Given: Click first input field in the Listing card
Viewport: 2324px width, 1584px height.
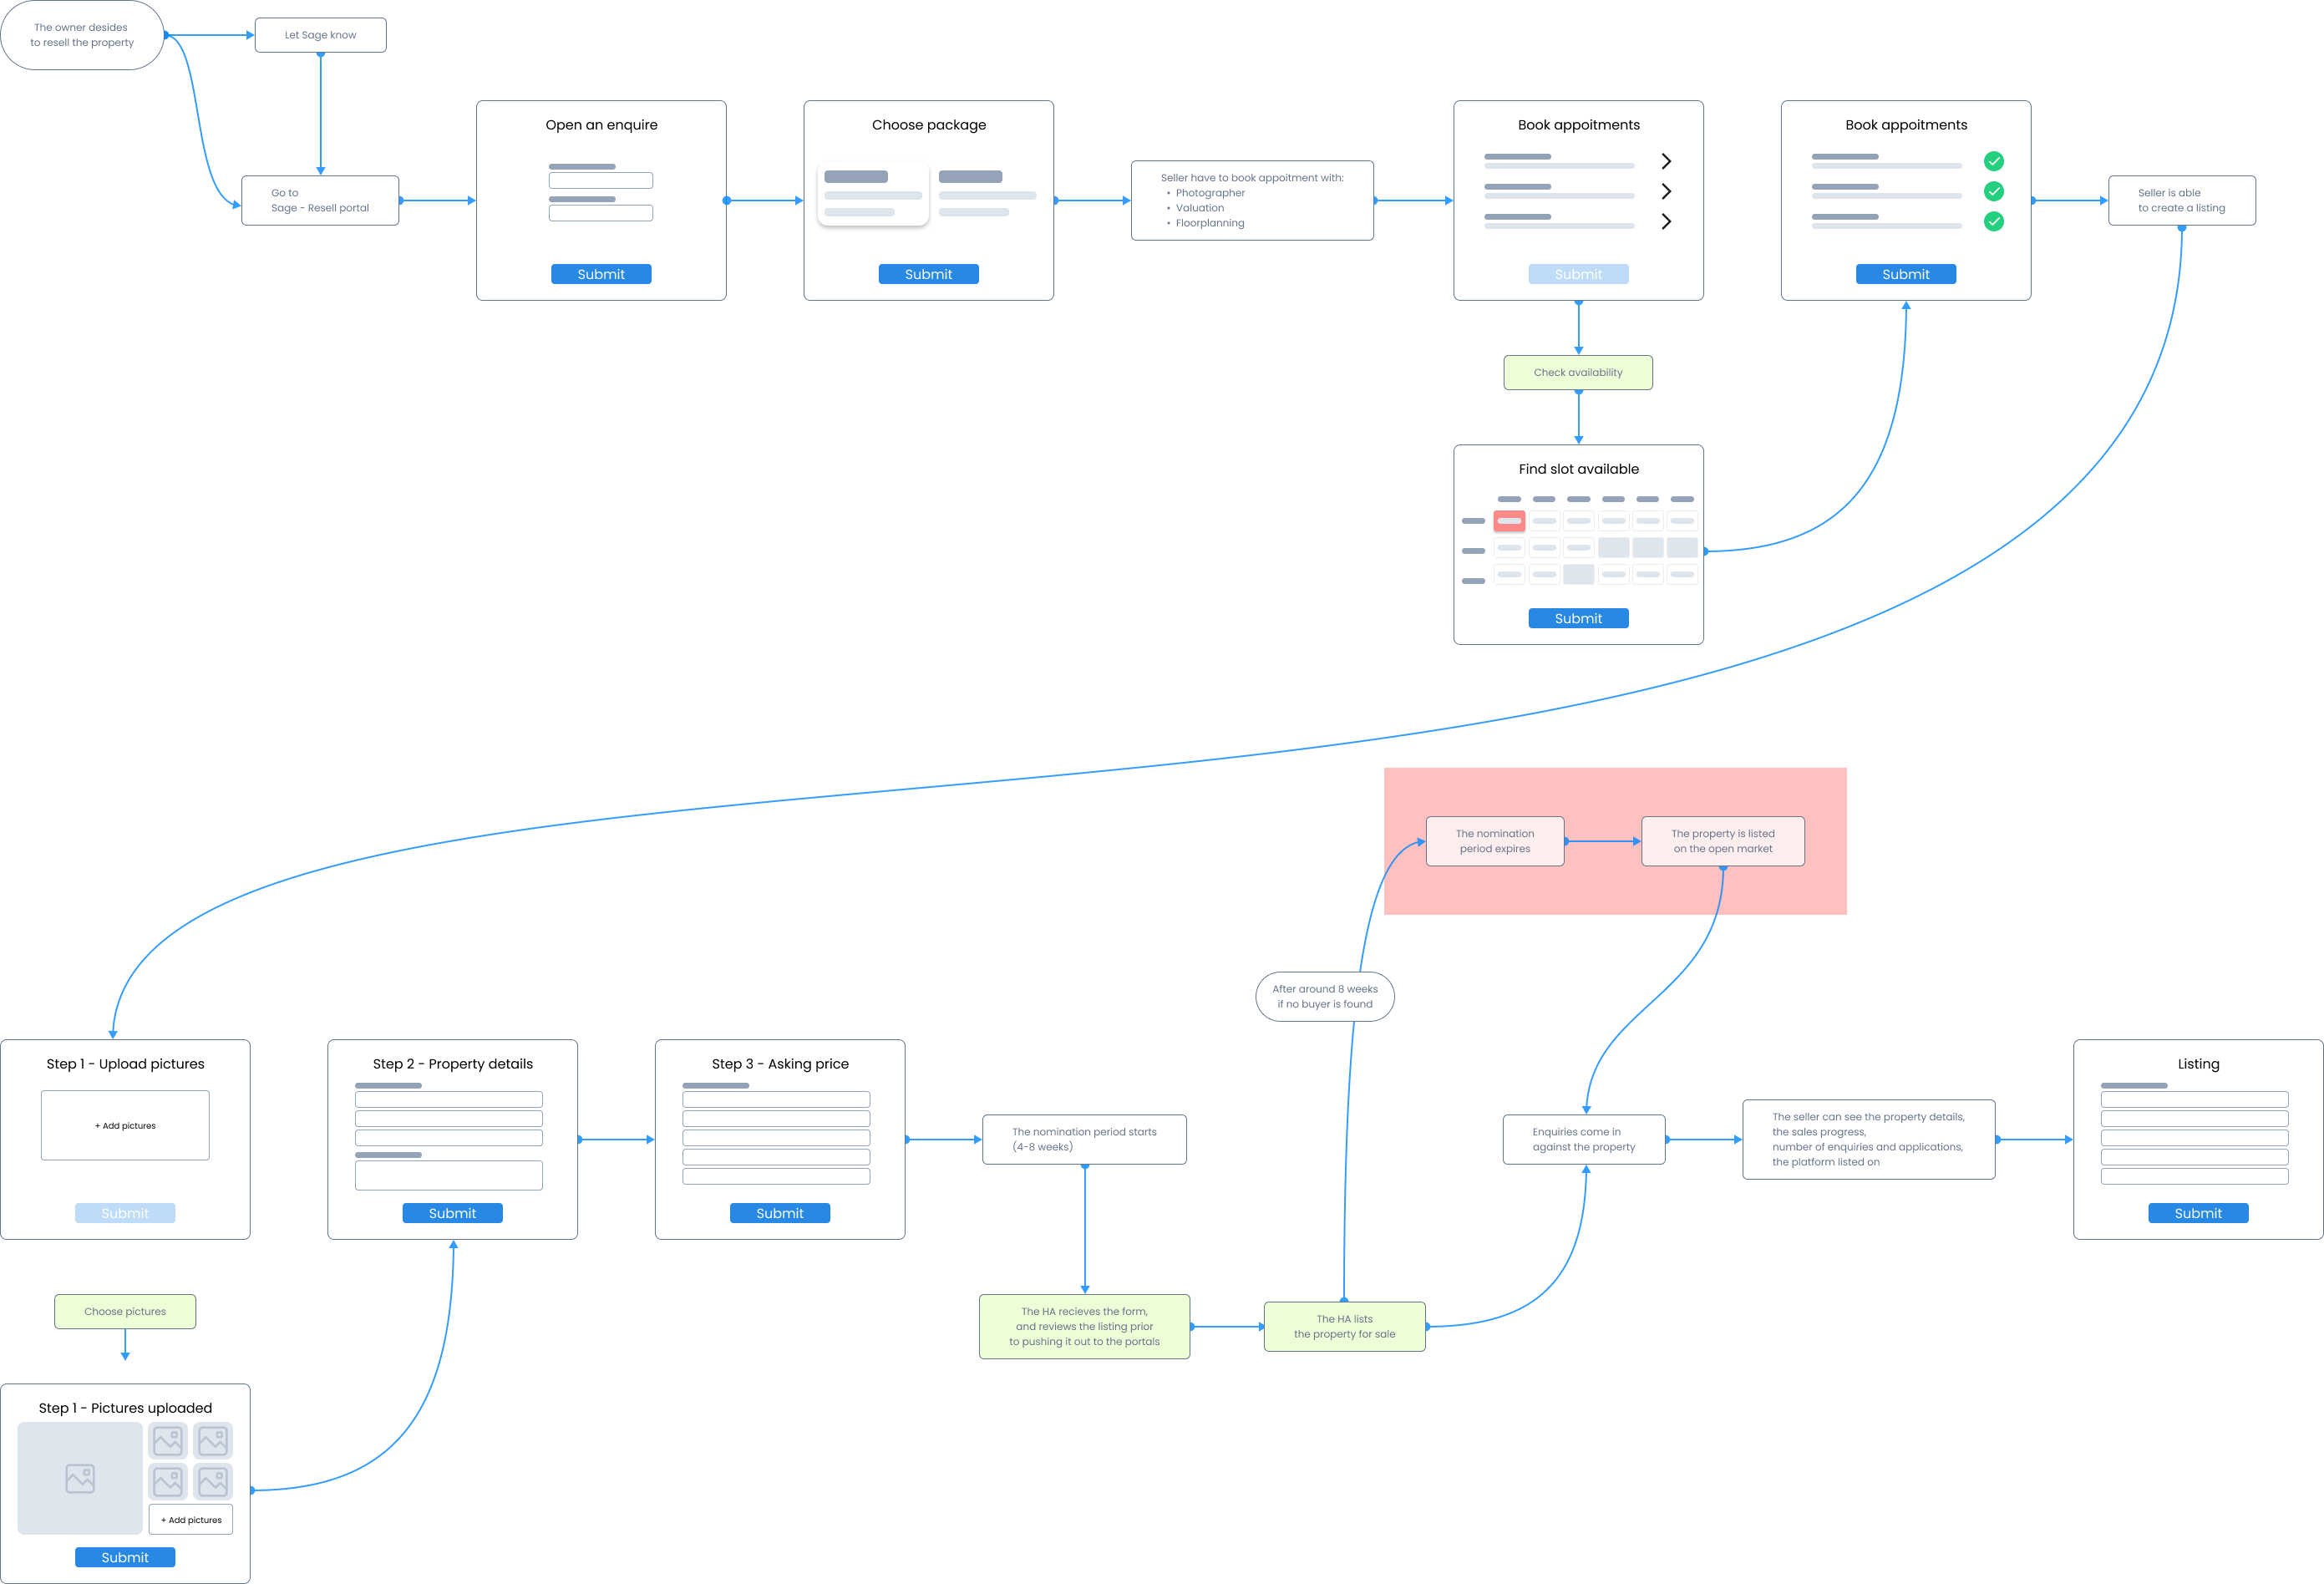Looking at the screenshot, I should click(x=2195, y=1099).
